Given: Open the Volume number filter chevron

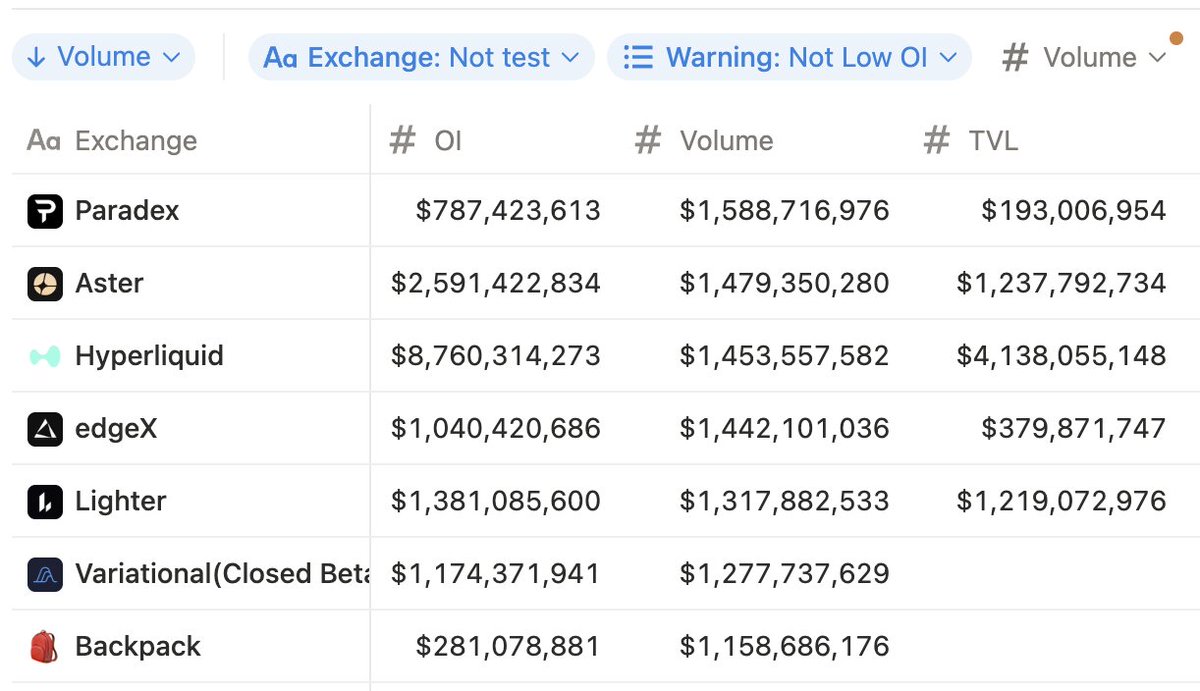Looking at the screenshot, I should pyautogui.click(x=1158, y=58).
